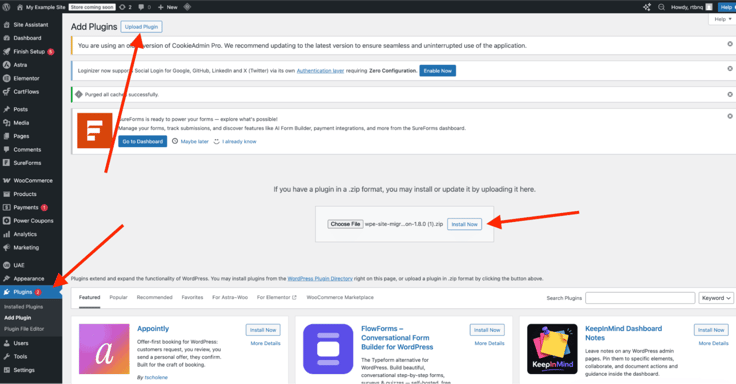Screen dimensions: 736x384
Task: Click the diamond icon in admin bar
Action: tap(187, 7)
